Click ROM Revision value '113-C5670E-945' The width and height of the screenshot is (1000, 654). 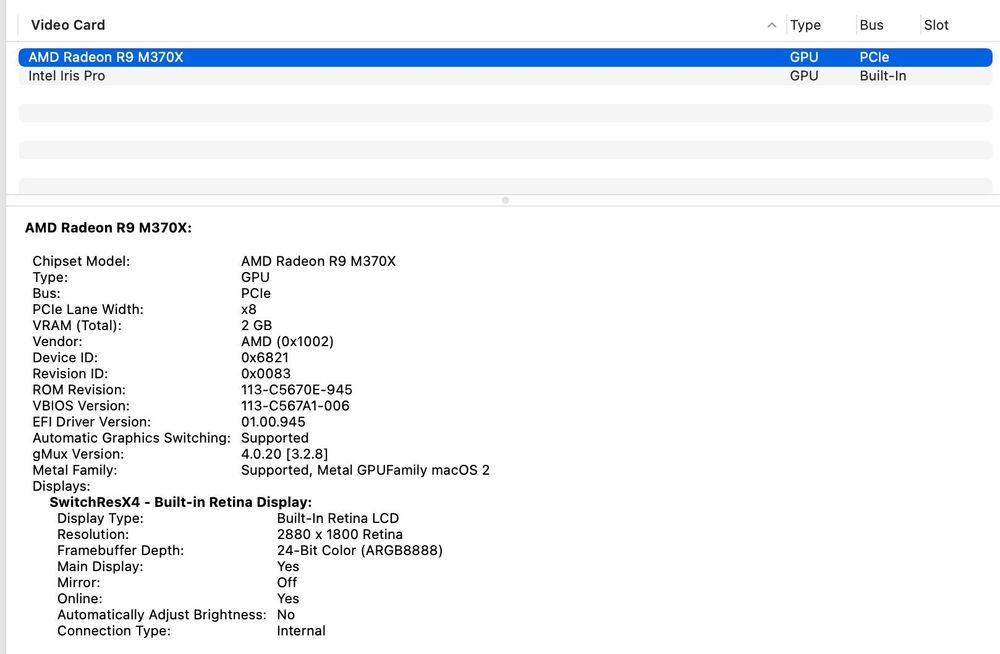point(297,390)
